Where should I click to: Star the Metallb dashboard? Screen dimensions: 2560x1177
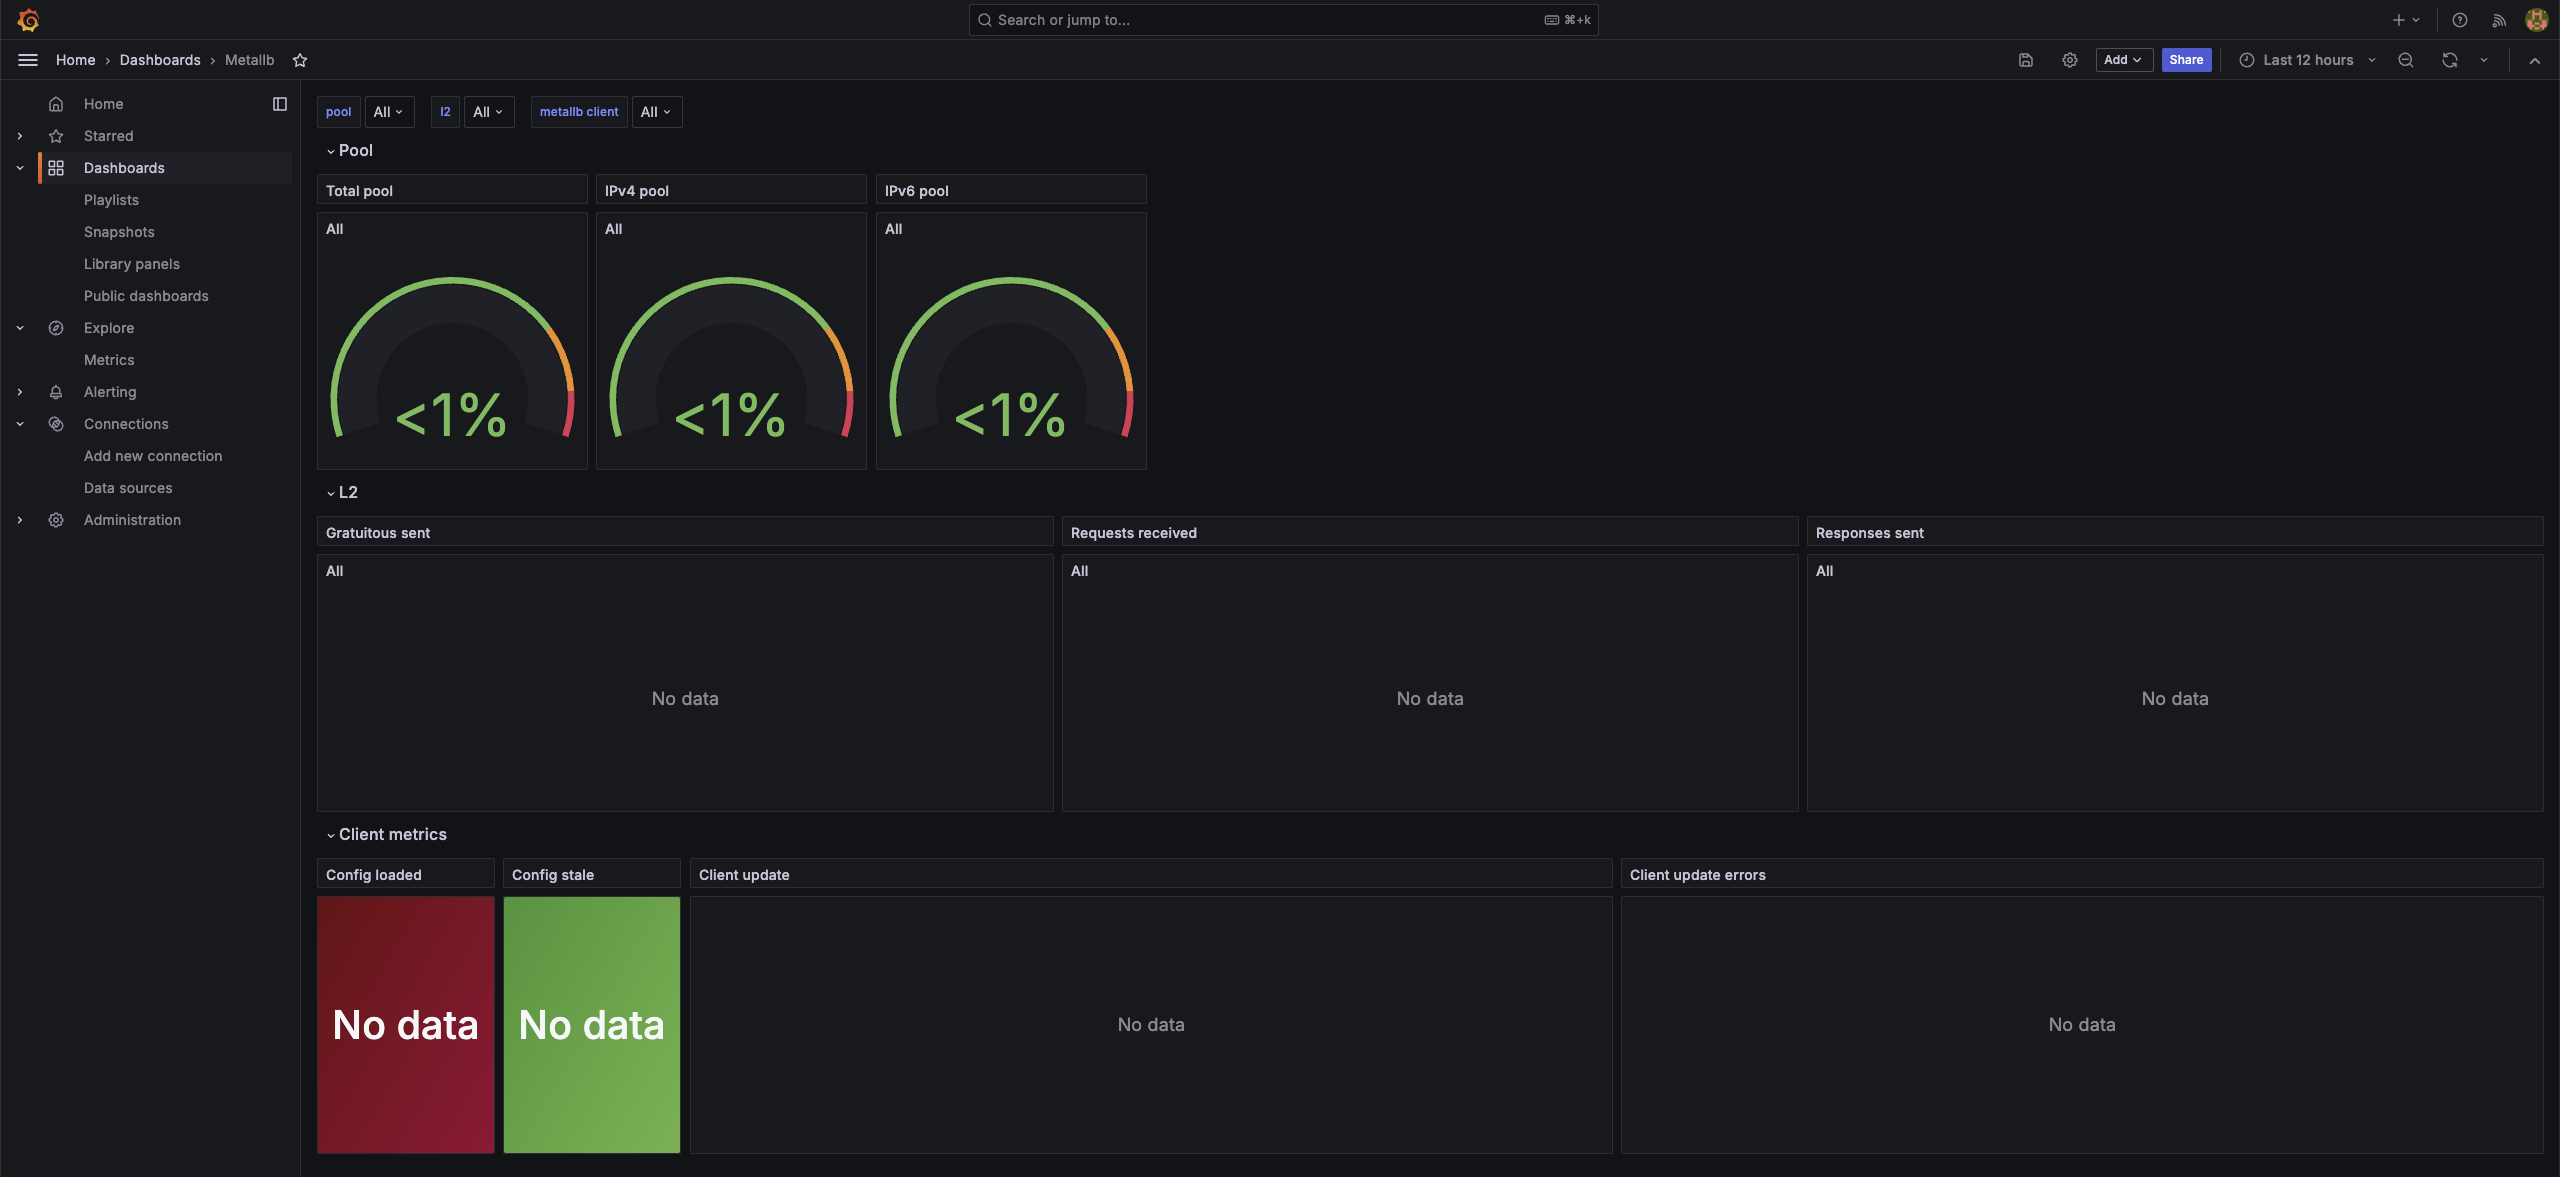tap(300, 60)
